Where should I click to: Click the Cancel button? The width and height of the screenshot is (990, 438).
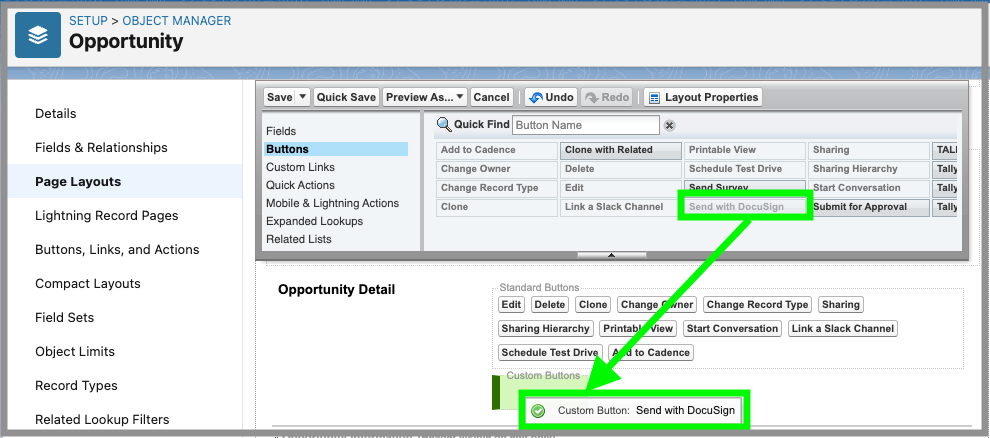(x=491, y=97)
